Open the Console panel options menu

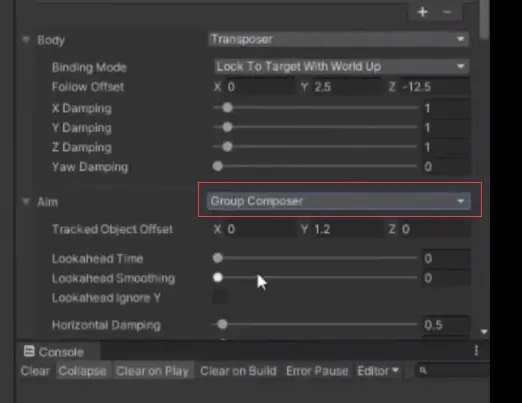pos(476,351)
